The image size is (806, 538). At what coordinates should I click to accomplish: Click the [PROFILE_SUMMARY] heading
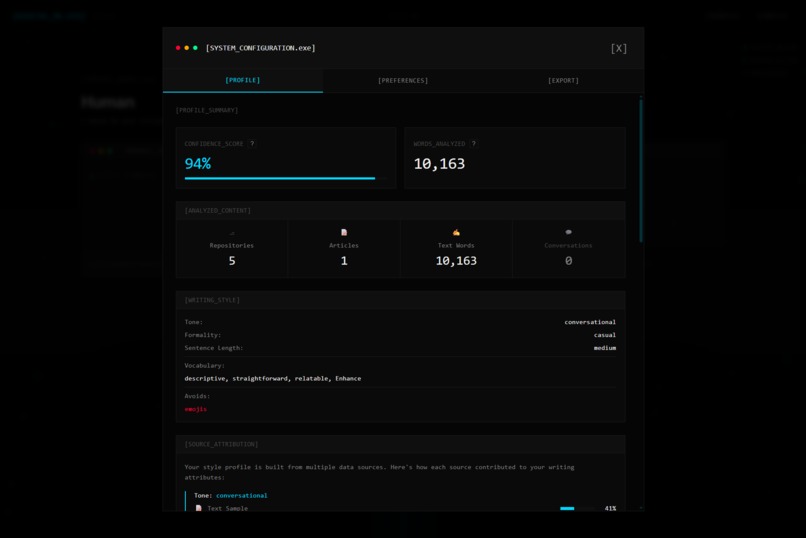pos(207,110)
